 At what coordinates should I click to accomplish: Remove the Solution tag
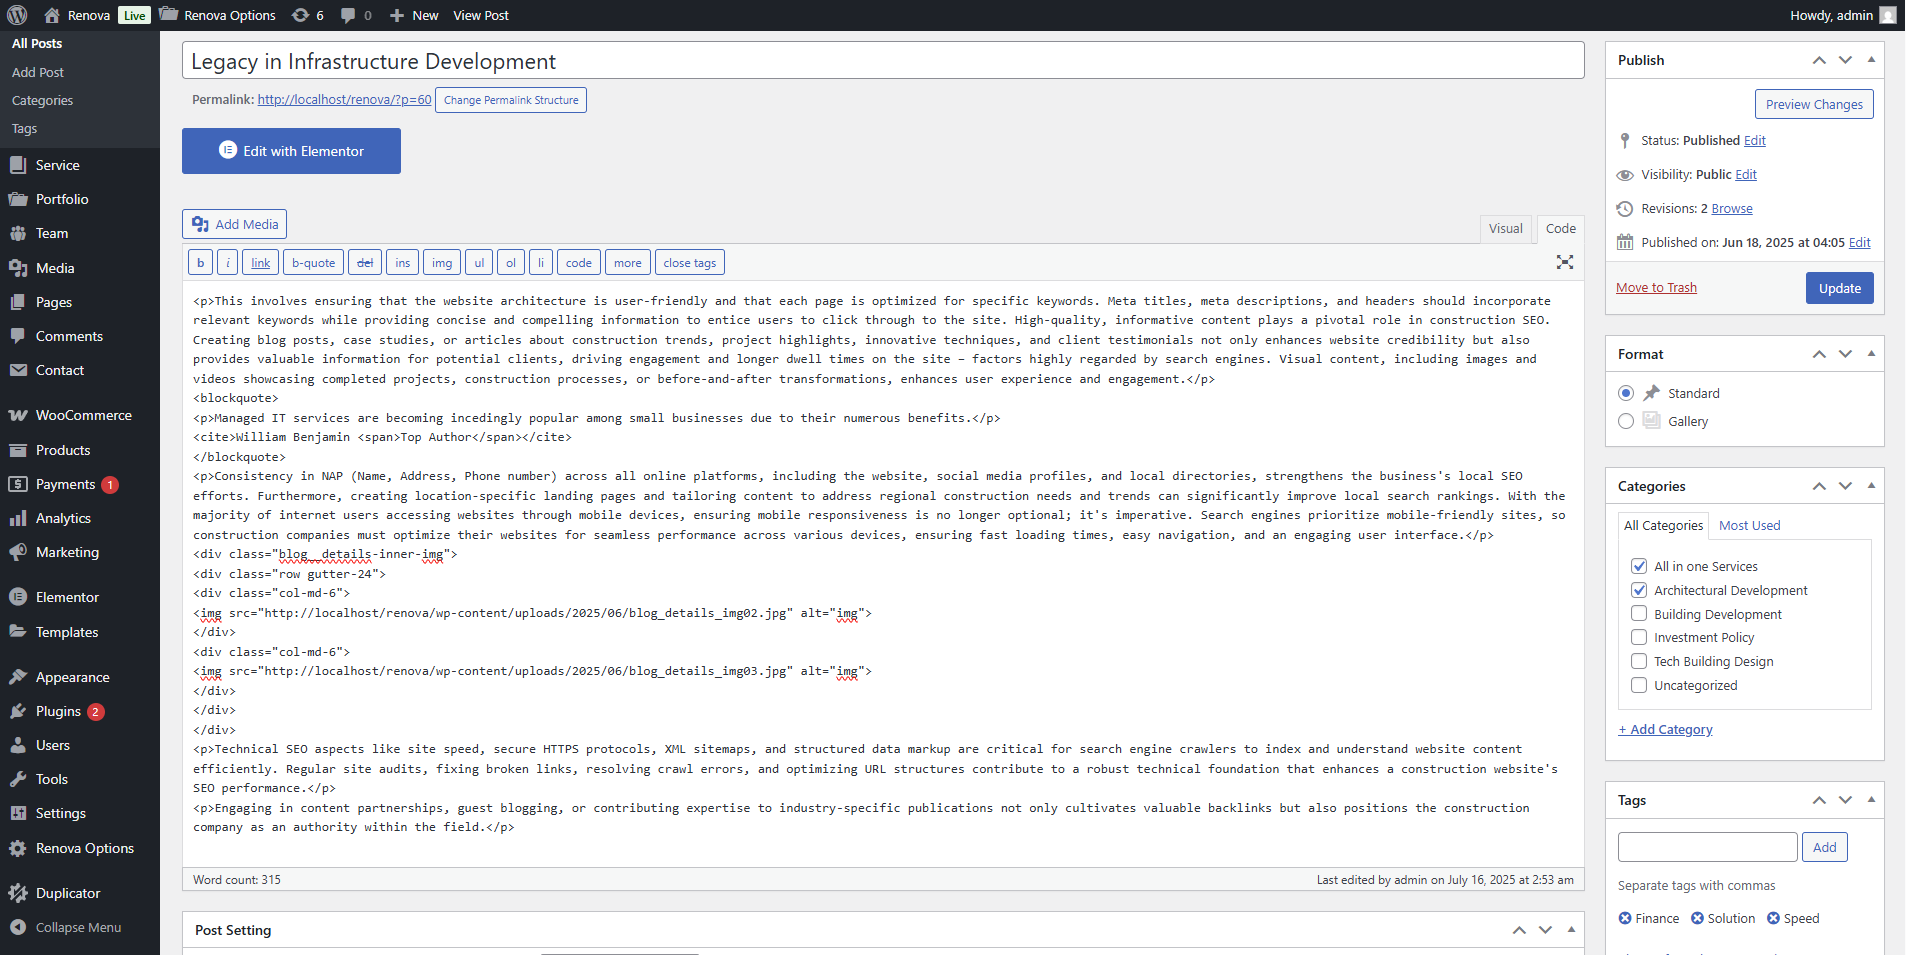tap(1697, 918)
